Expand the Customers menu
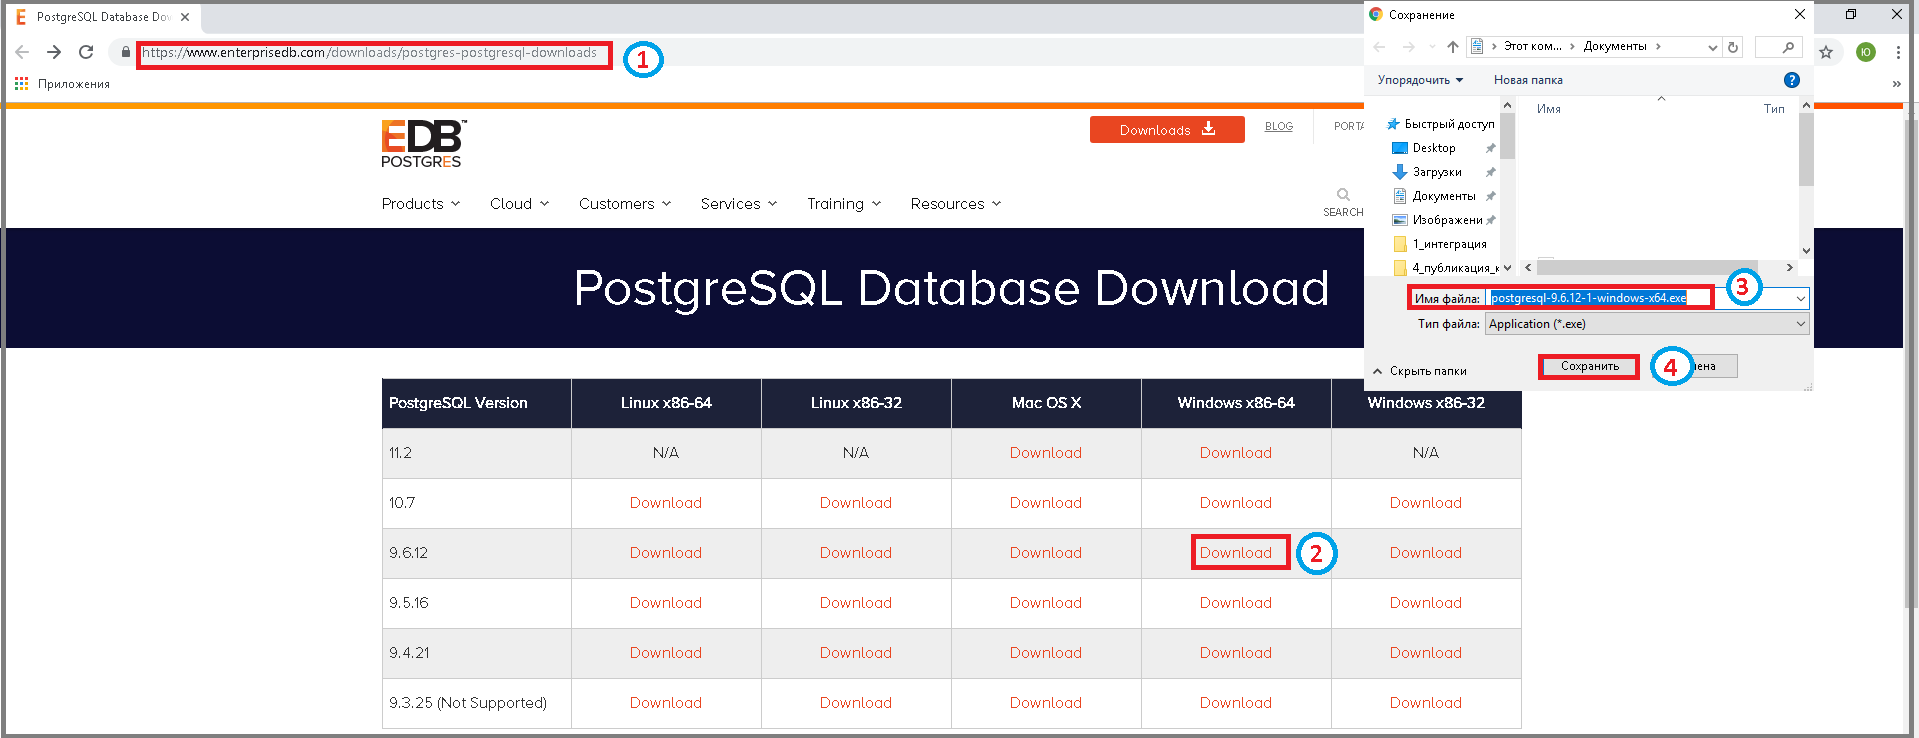This screenshot has width=1919, height=738. tap(625, 204)
